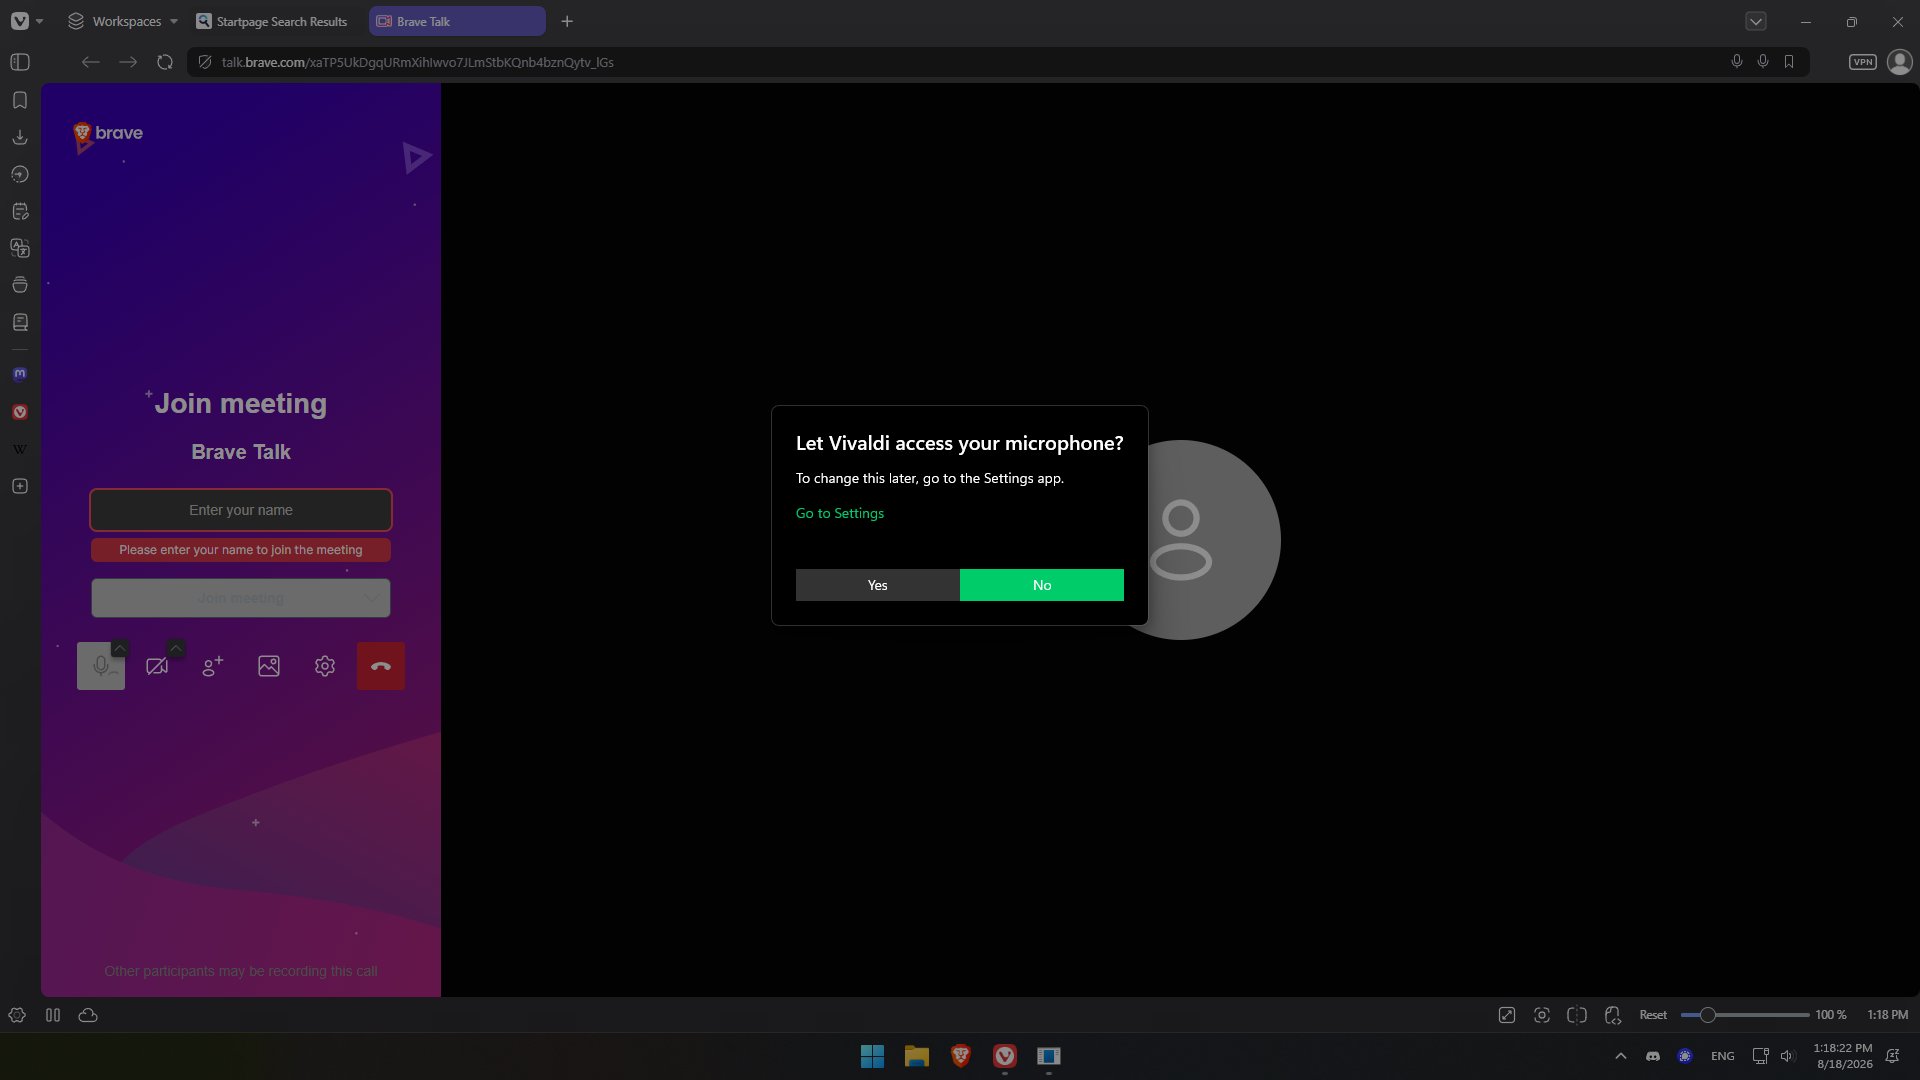Open sync cloud status icon

(88, 1015)
